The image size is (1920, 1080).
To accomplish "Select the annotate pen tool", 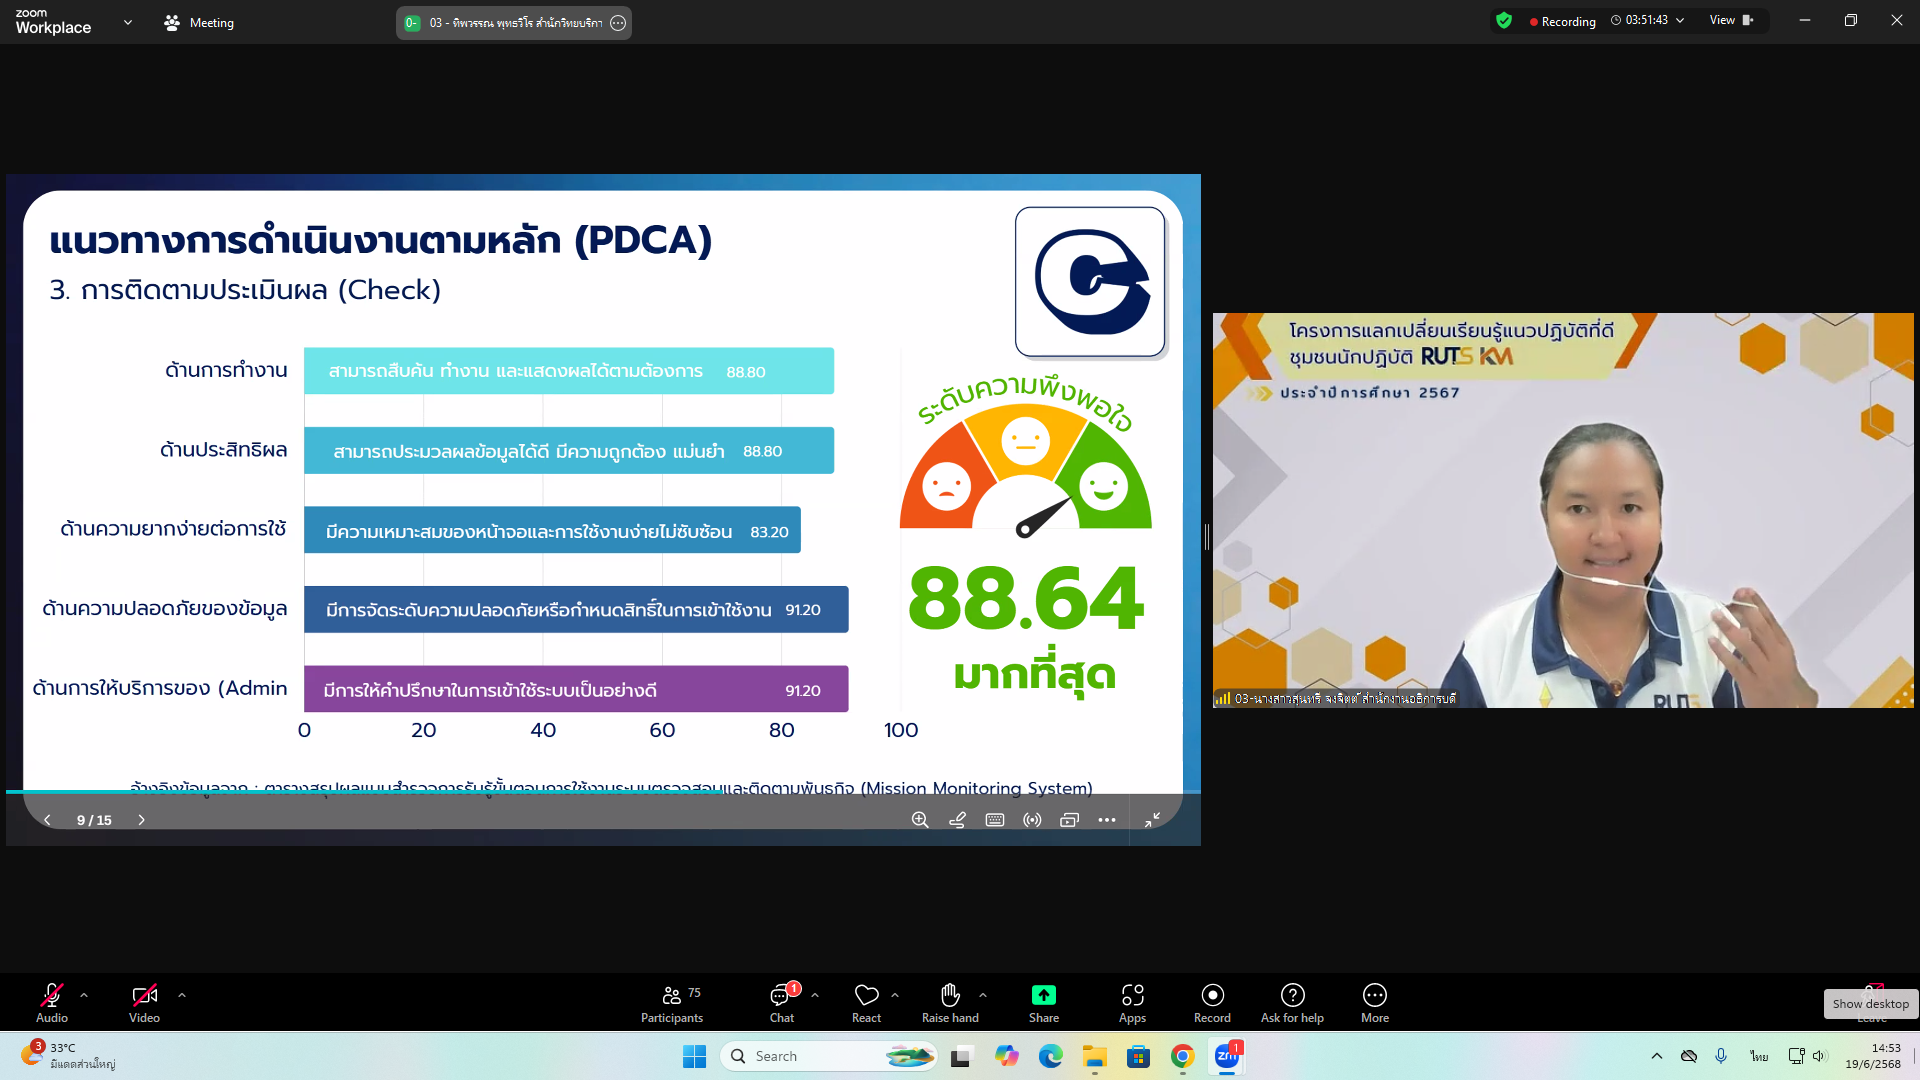I will 957,820.
